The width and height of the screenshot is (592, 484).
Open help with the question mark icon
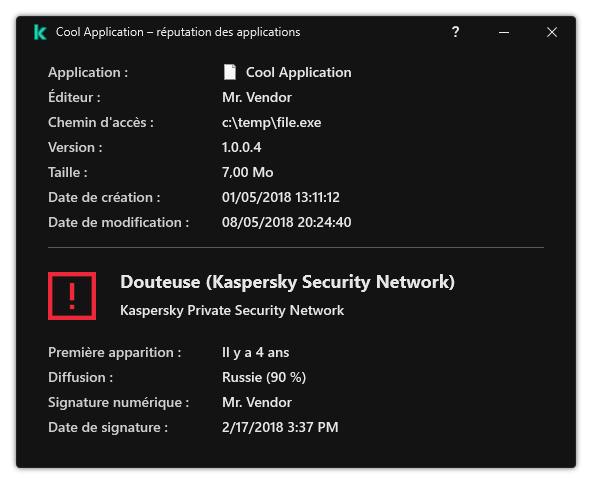click(x=456, y=32)
